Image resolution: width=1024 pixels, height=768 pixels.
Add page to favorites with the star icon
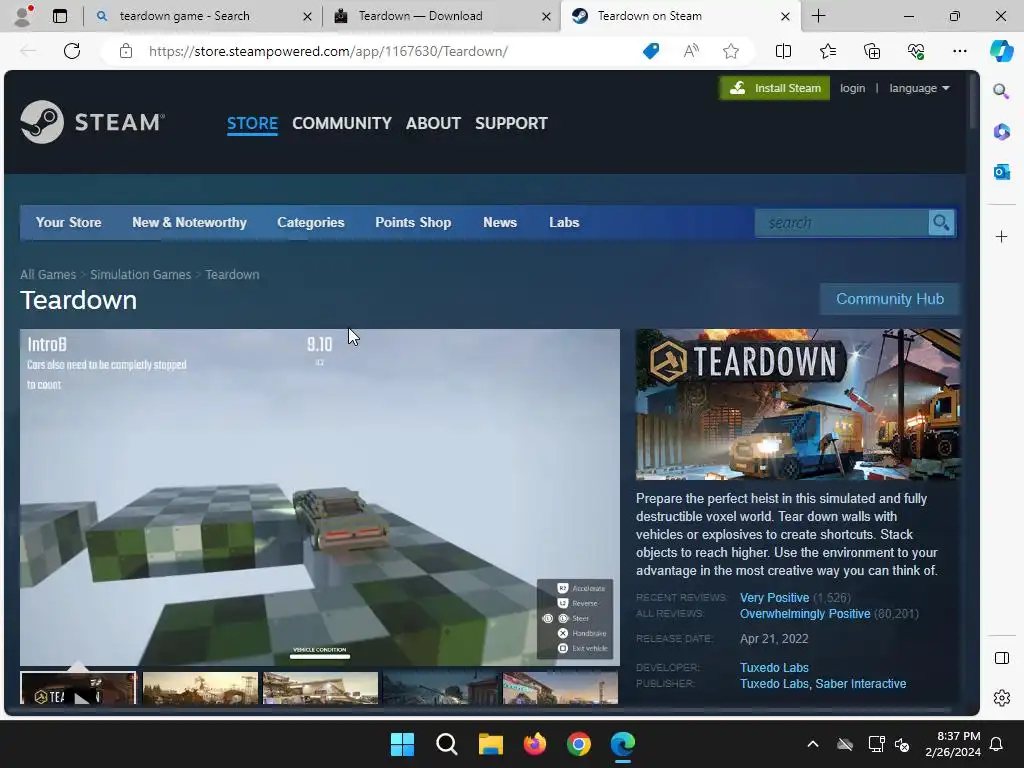[731, 51]
